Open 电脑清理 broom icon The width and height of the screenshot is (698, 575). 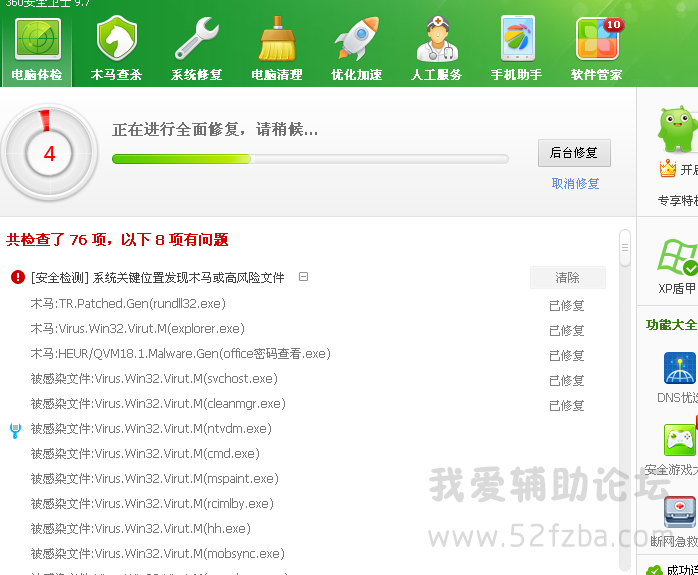click(x=277, y=38)
